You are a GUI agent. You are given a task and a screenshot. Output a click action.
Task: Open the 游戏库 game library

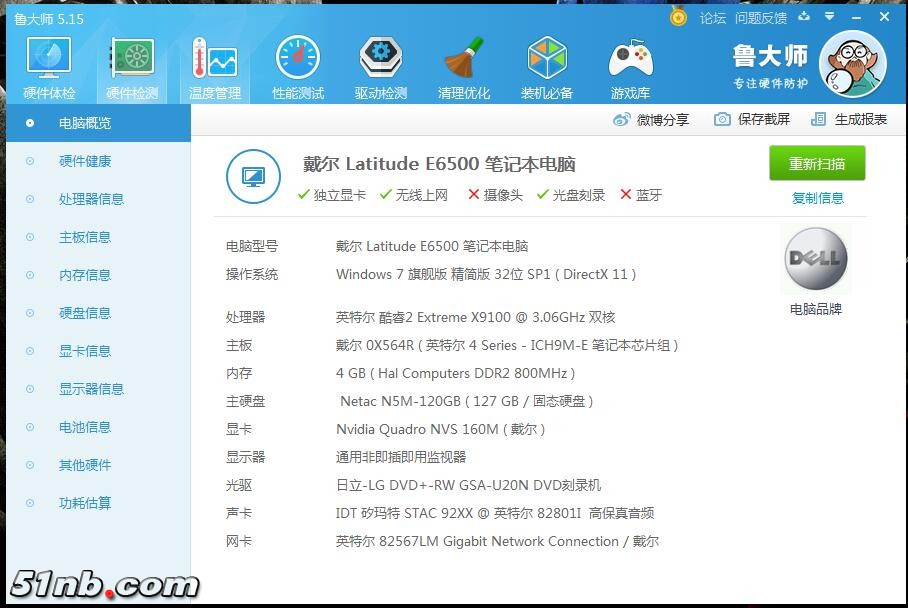coord(630,68)
